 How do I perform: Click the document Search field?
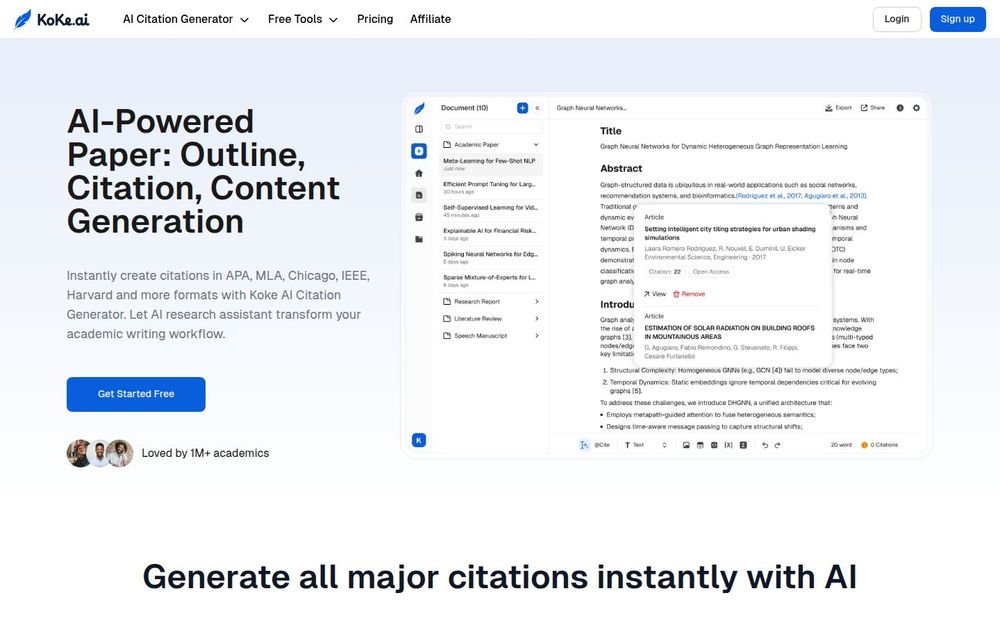[x=492, y=126]
